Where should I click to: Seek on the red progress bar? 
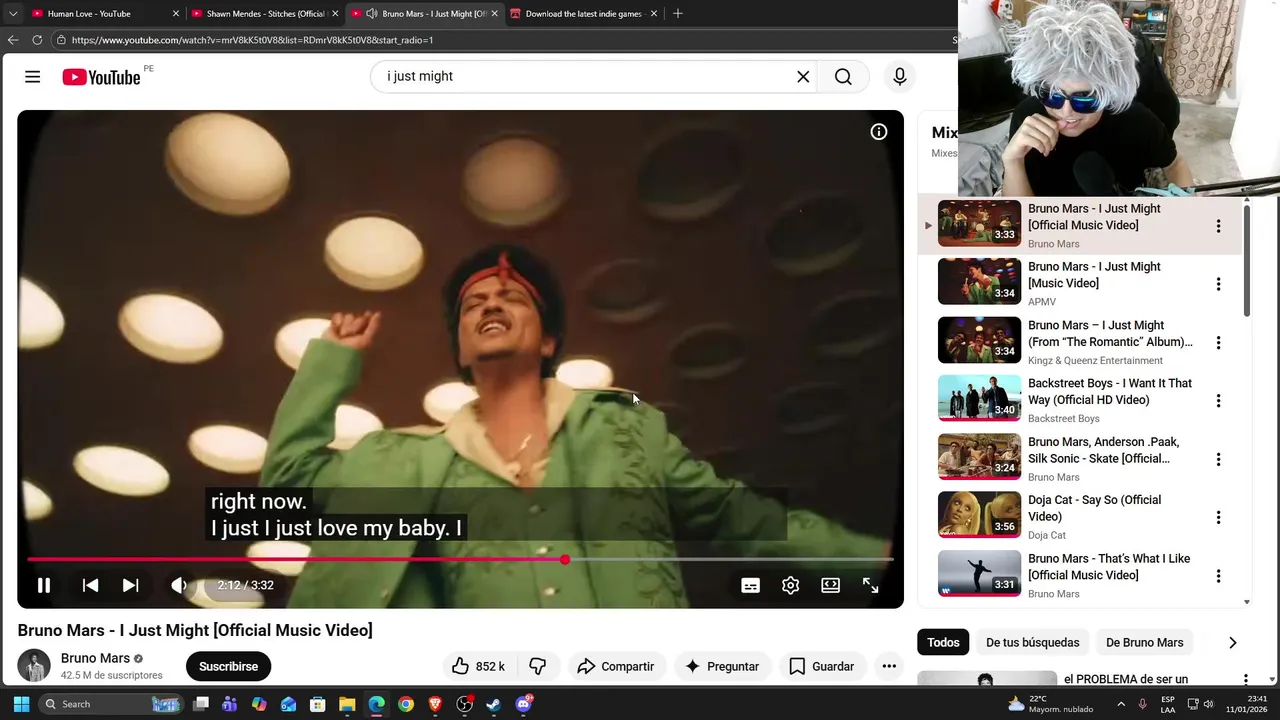pos(460,560)
